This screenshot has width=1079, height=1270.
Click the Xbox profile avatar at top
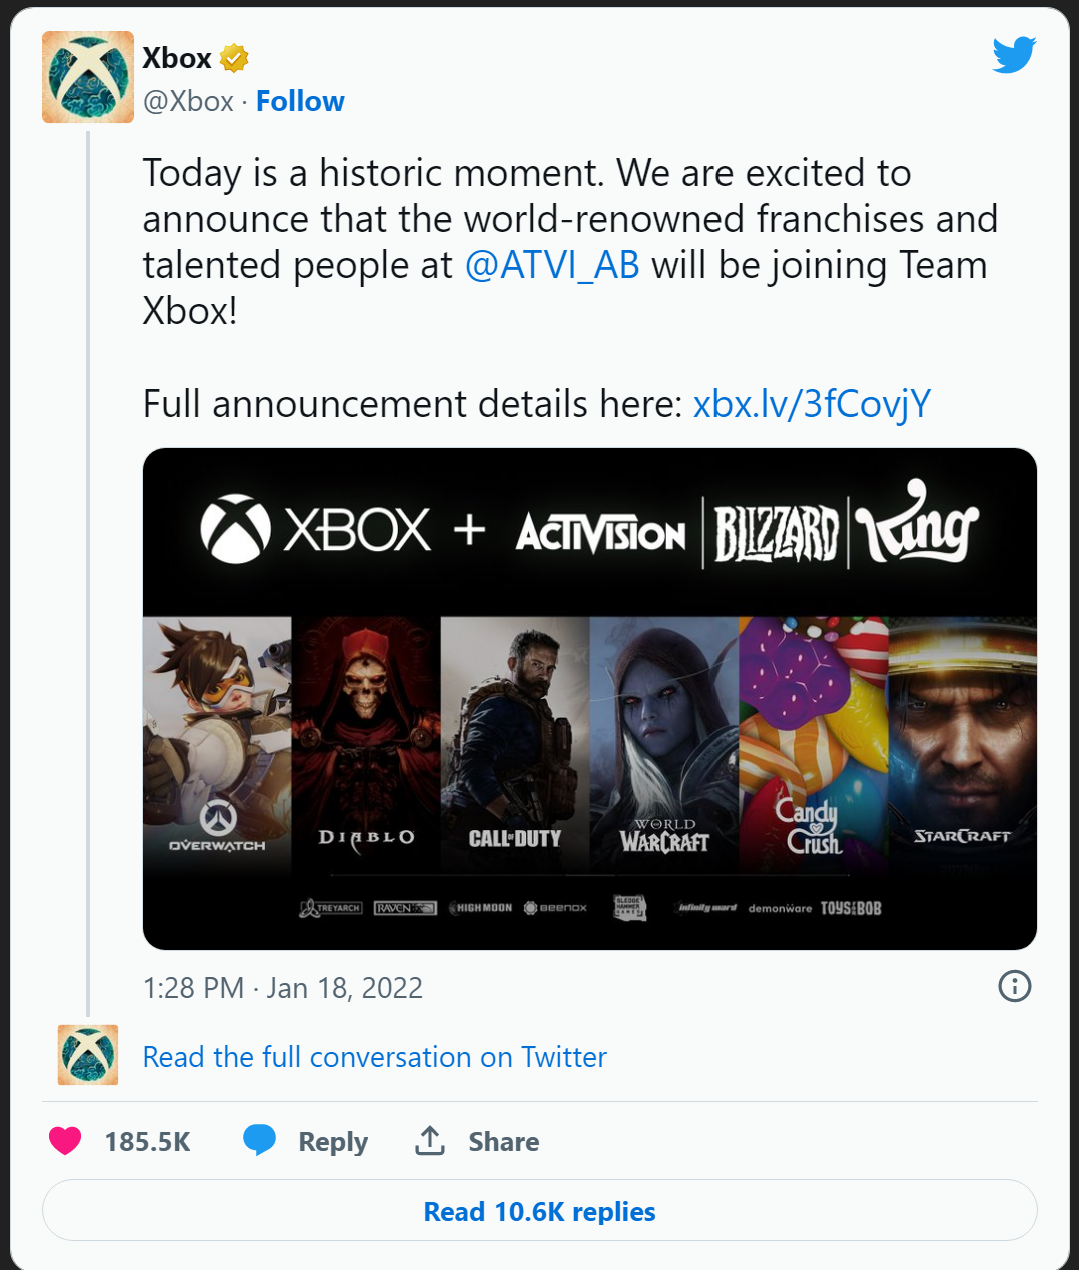[x=88, y=77]
